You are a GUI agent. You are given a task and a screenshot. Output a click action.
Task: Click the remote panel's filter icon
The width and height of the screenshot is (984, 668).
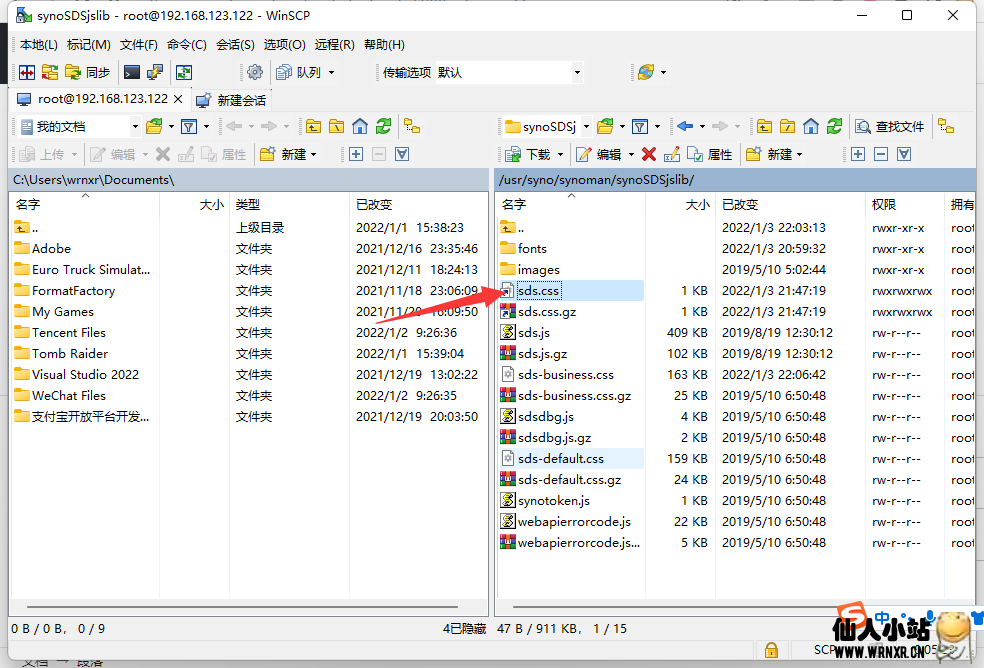click(x=639, y=127)
